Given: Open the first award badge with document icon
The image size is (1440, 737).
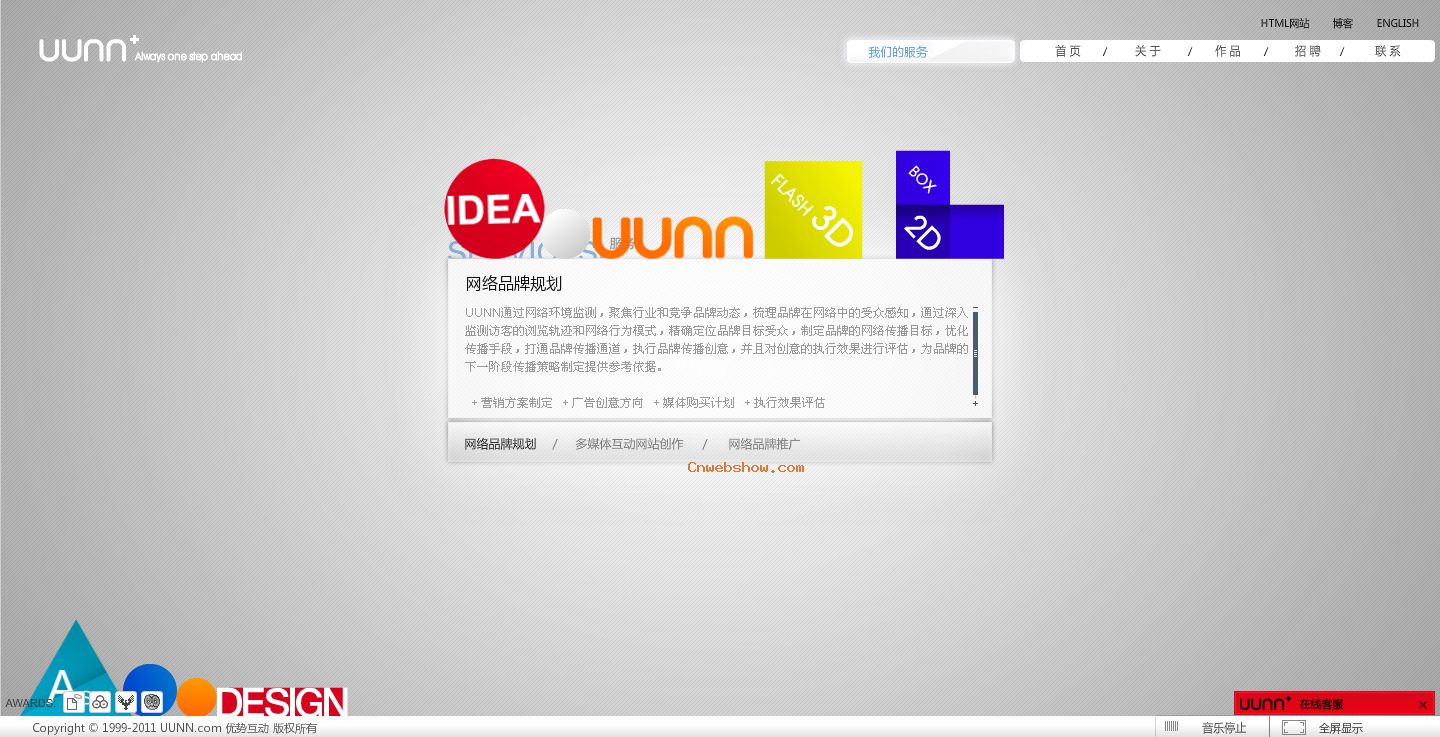Looking at the screenshot, I should pos(72,703).
